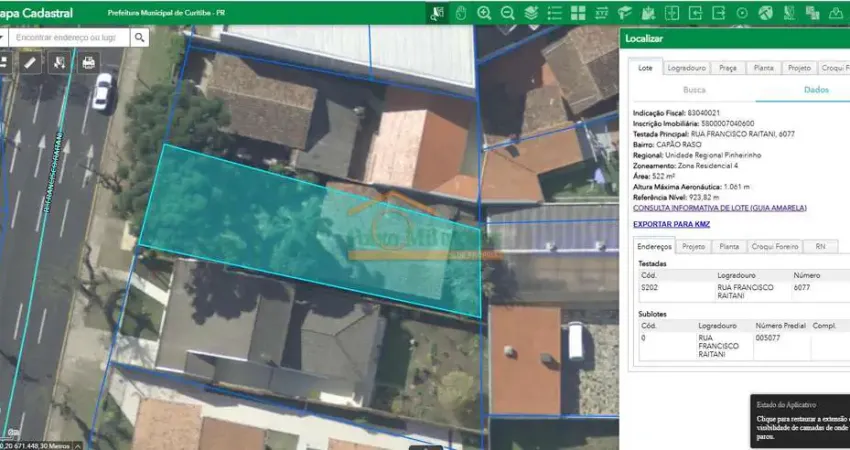This screenshot has height=450, width=850.
Task: Select the pan hand tool
Action: tap(461, 13)
